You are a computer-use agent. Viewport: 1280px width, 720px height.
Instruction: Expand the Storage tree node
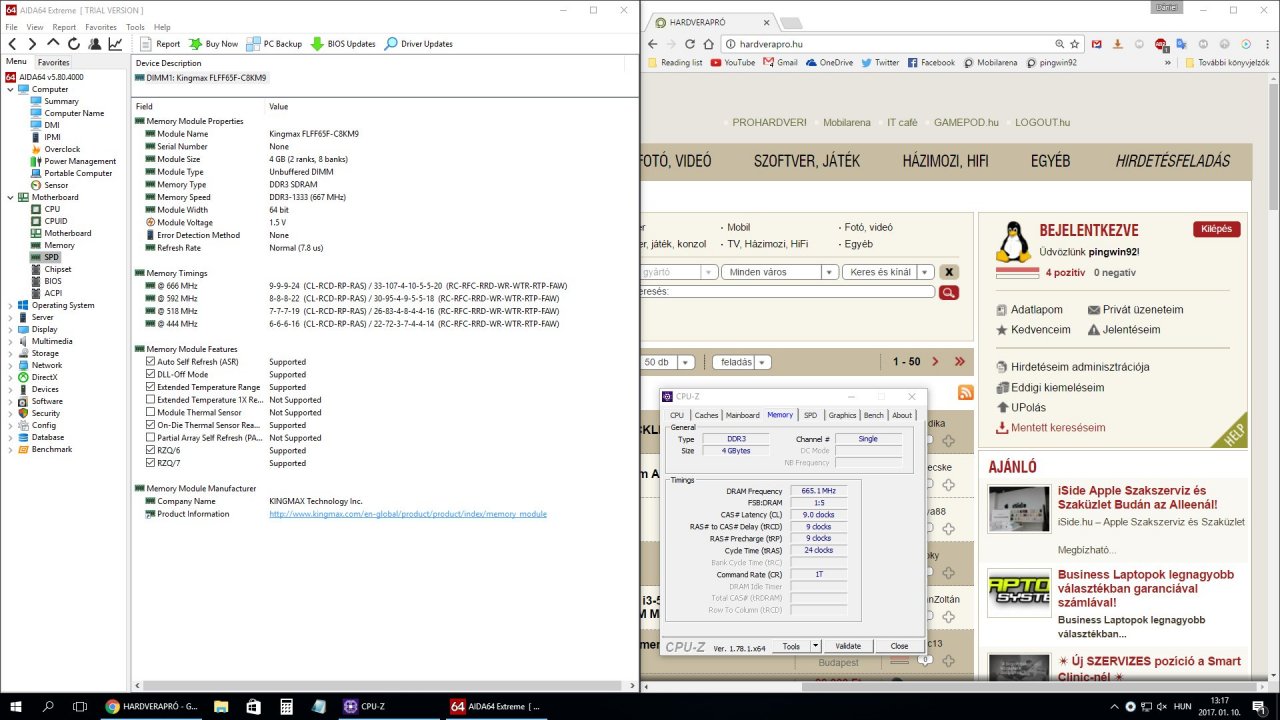[10, 353]
